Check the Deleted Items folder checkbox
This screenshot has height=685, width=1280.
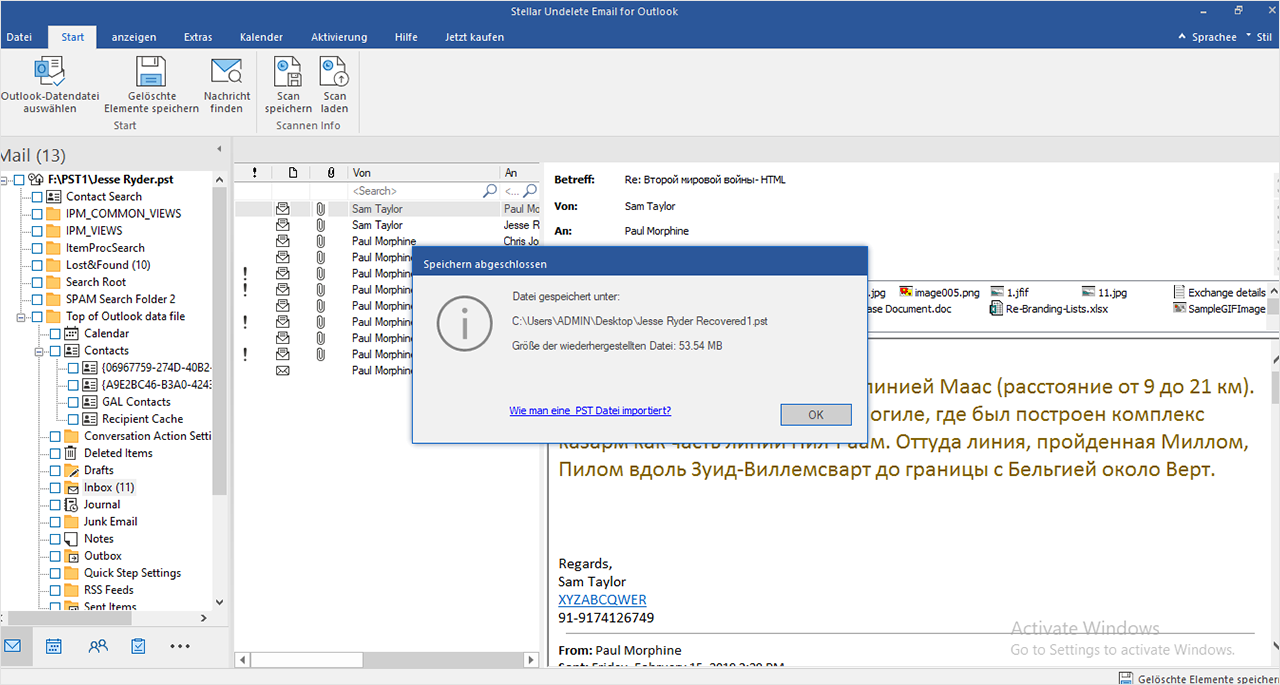[x=56, y=453]
